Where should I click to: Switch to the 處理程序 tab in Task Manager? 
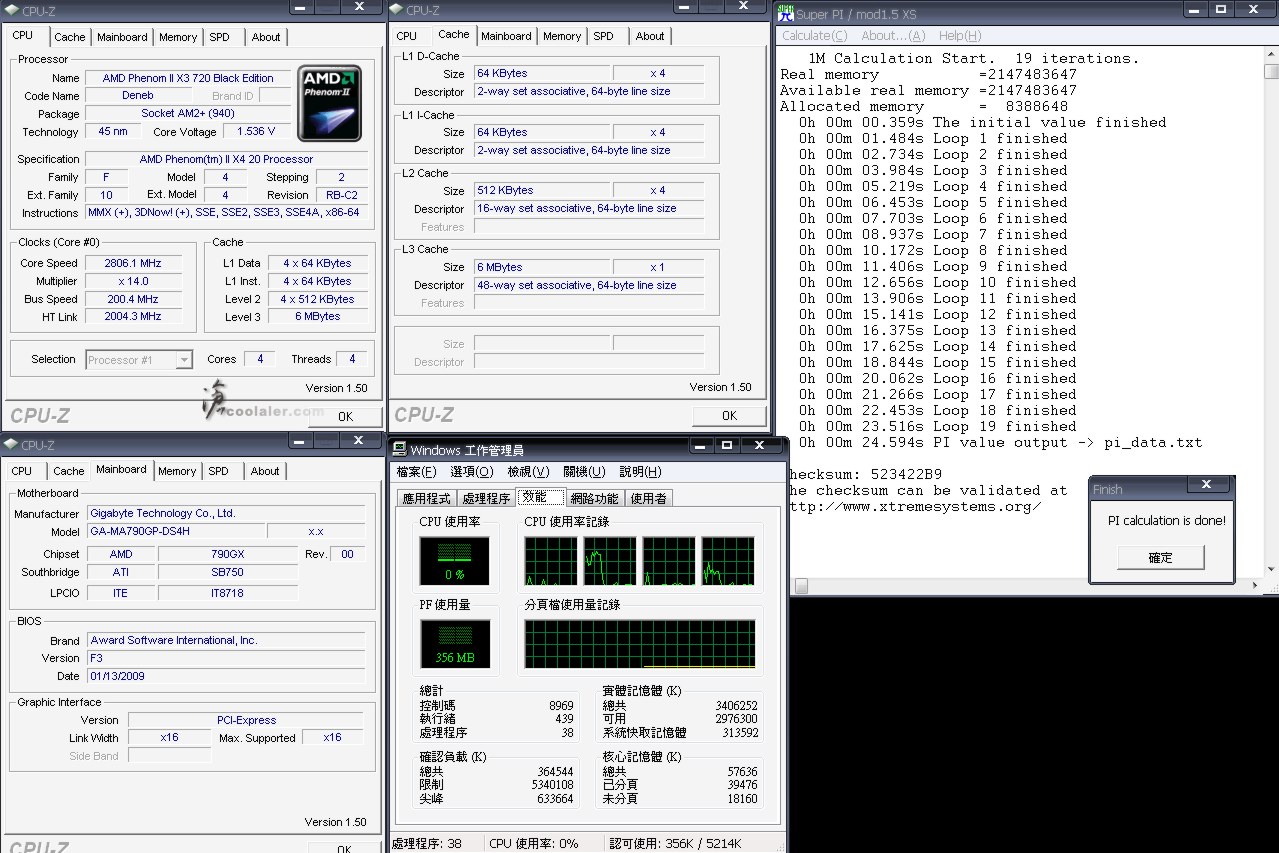tap(486, 498)
